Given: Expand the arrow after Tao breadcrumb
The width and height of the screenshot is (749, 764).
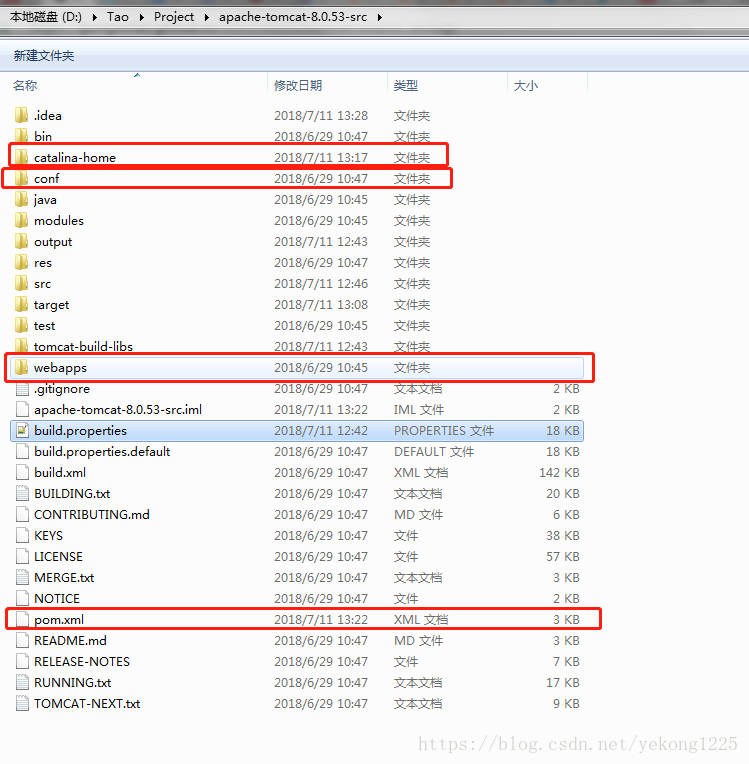Looking at the screenshot, I should pyautogui.click(x=142, y=18).
